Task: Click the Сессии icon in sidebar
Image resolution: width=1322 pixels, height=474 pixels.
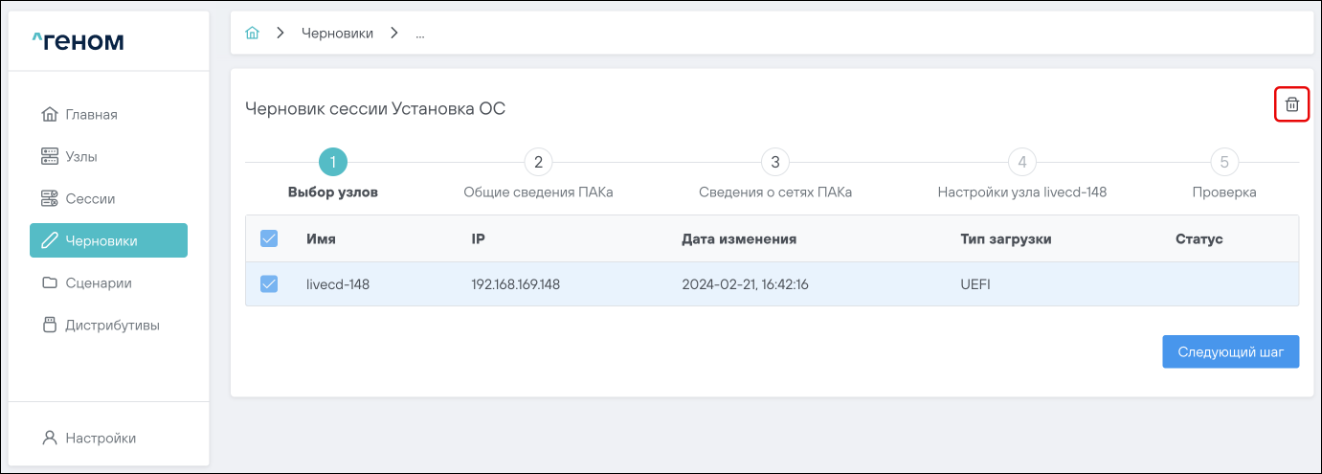Action: point(50,199)
